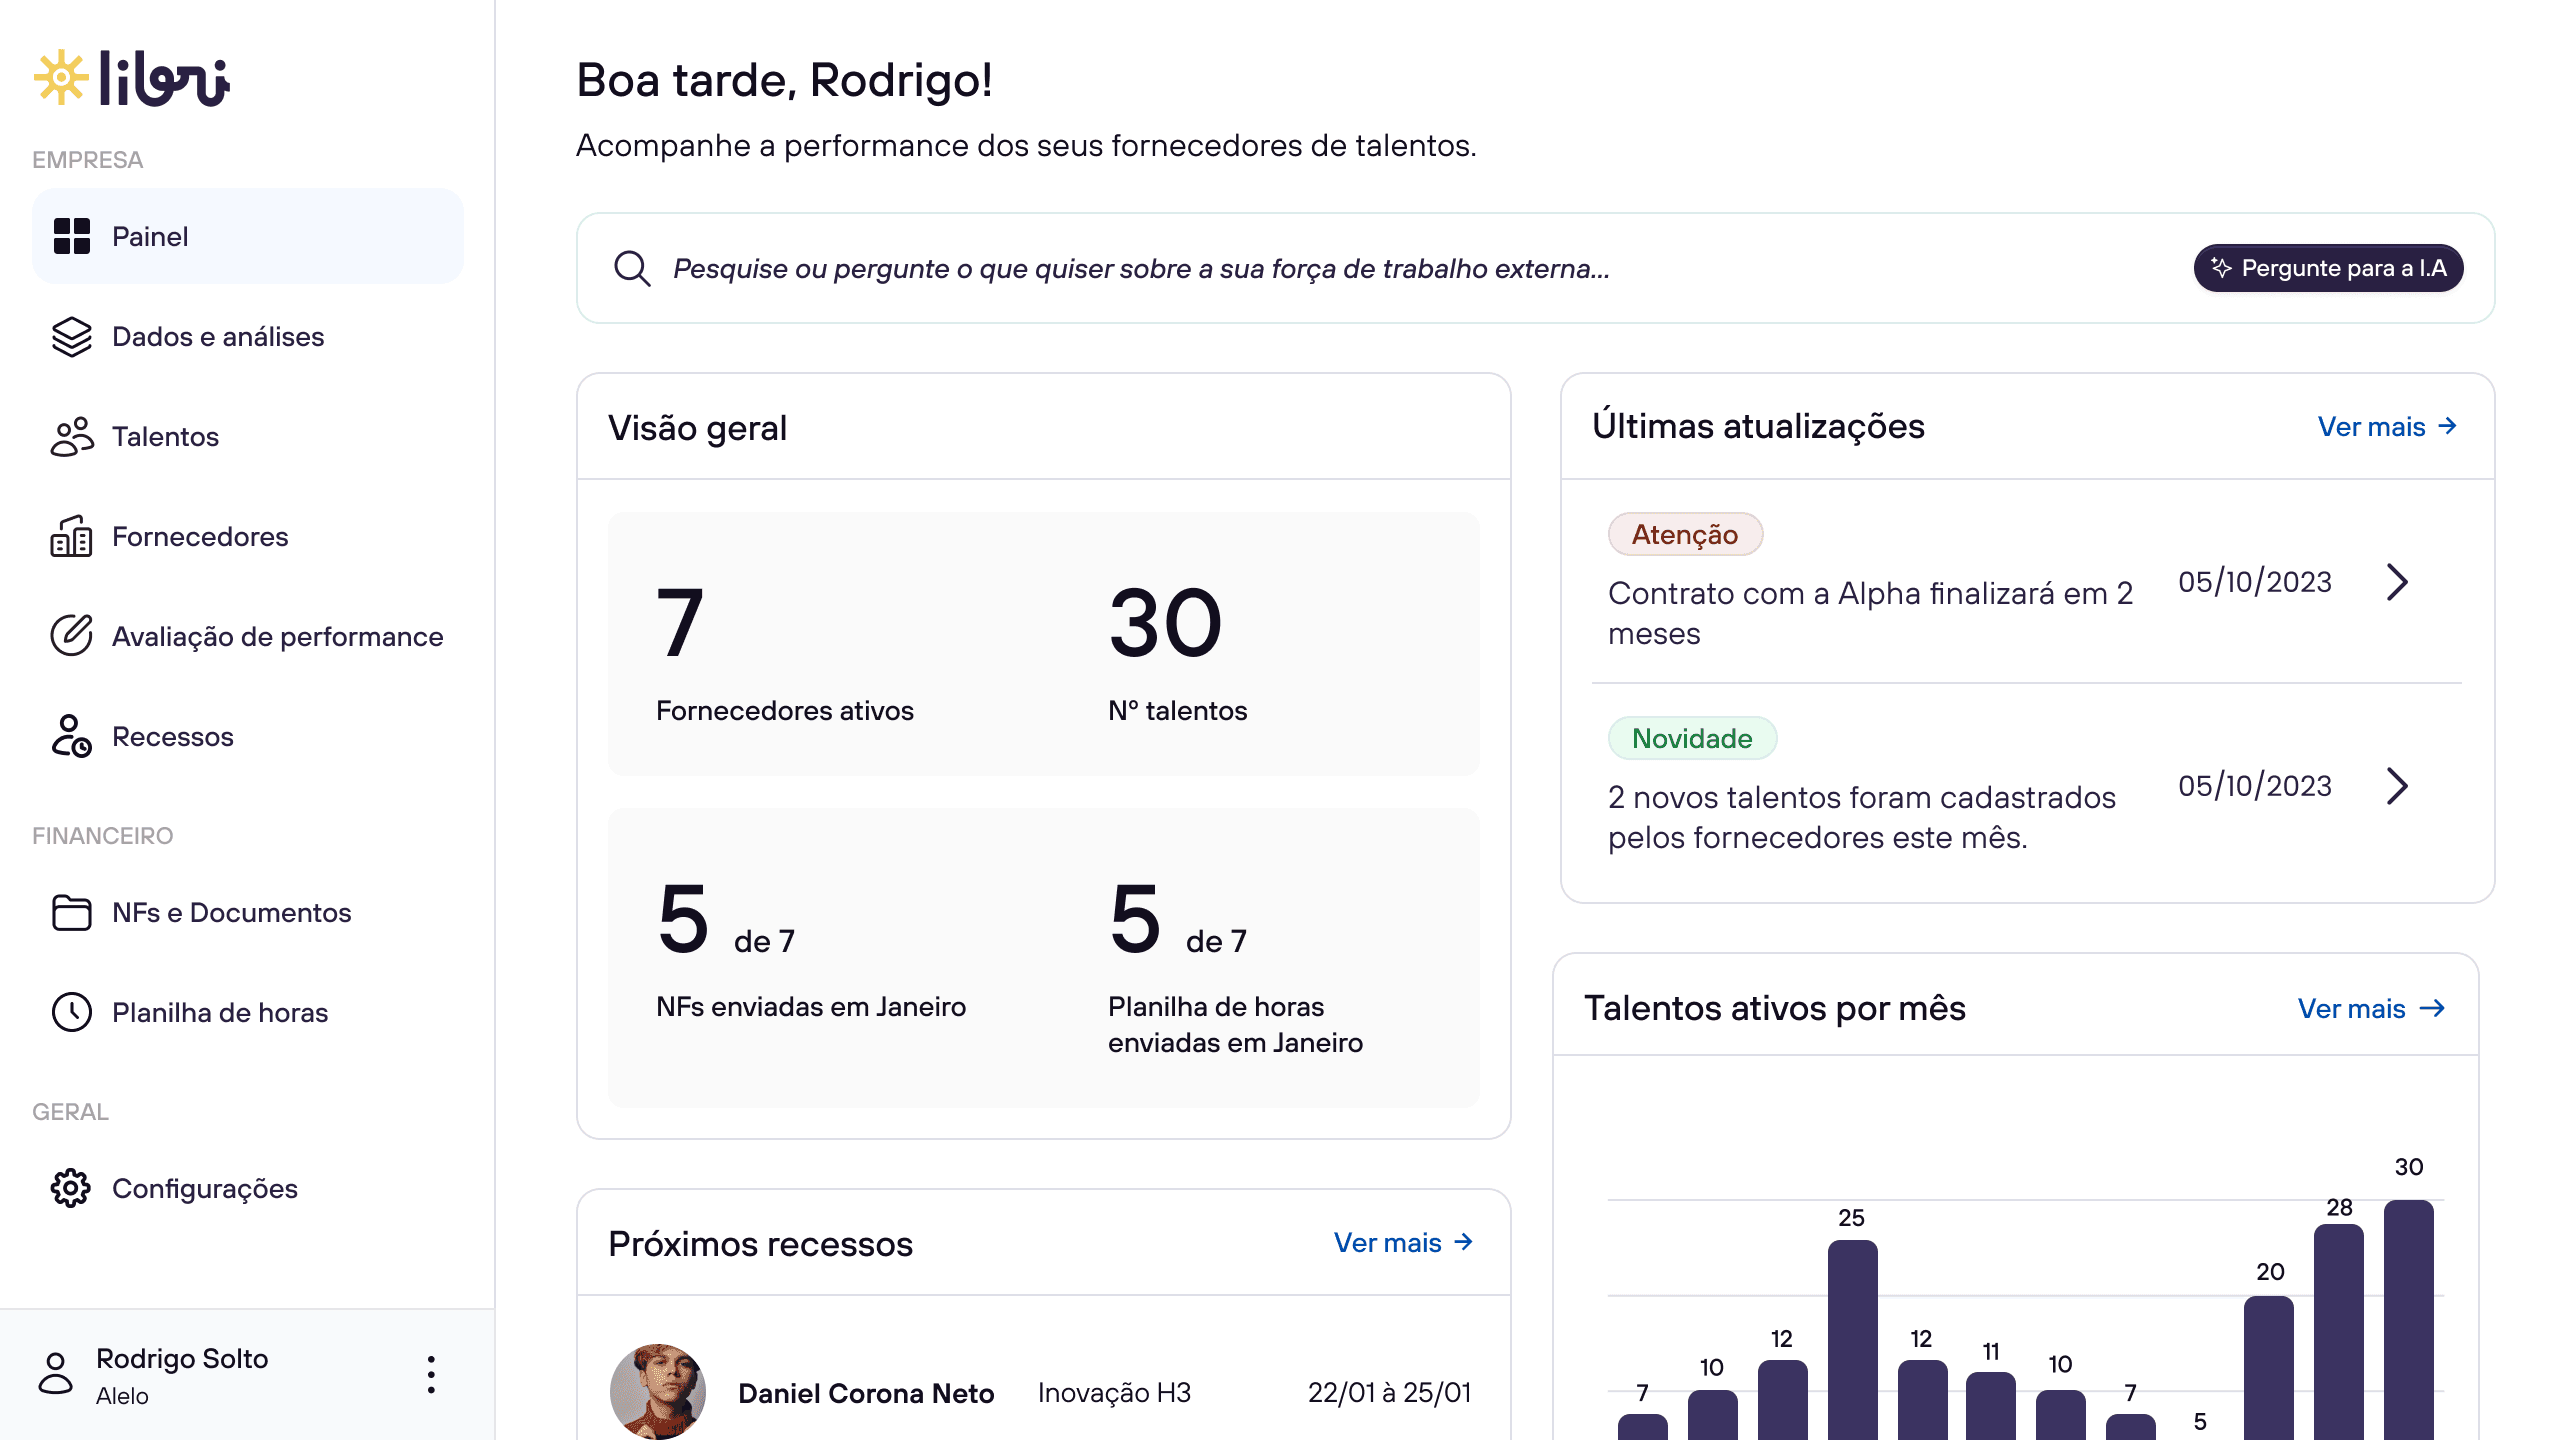Click the Libri sun logo

pos(62,78)
